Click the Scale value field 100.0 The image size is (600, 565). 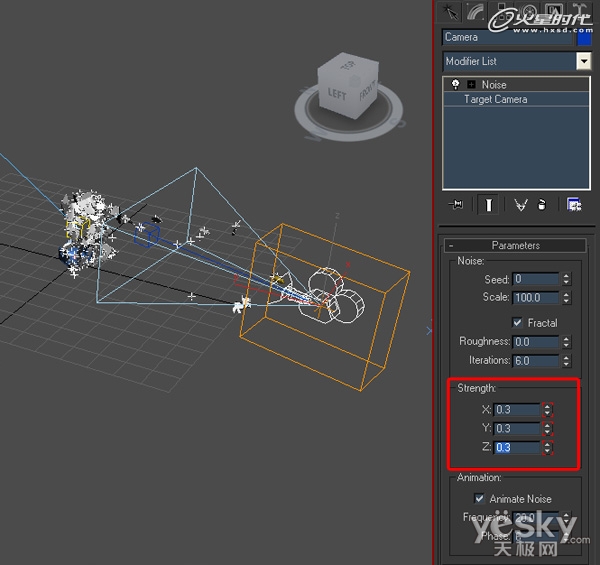[535, 298]
